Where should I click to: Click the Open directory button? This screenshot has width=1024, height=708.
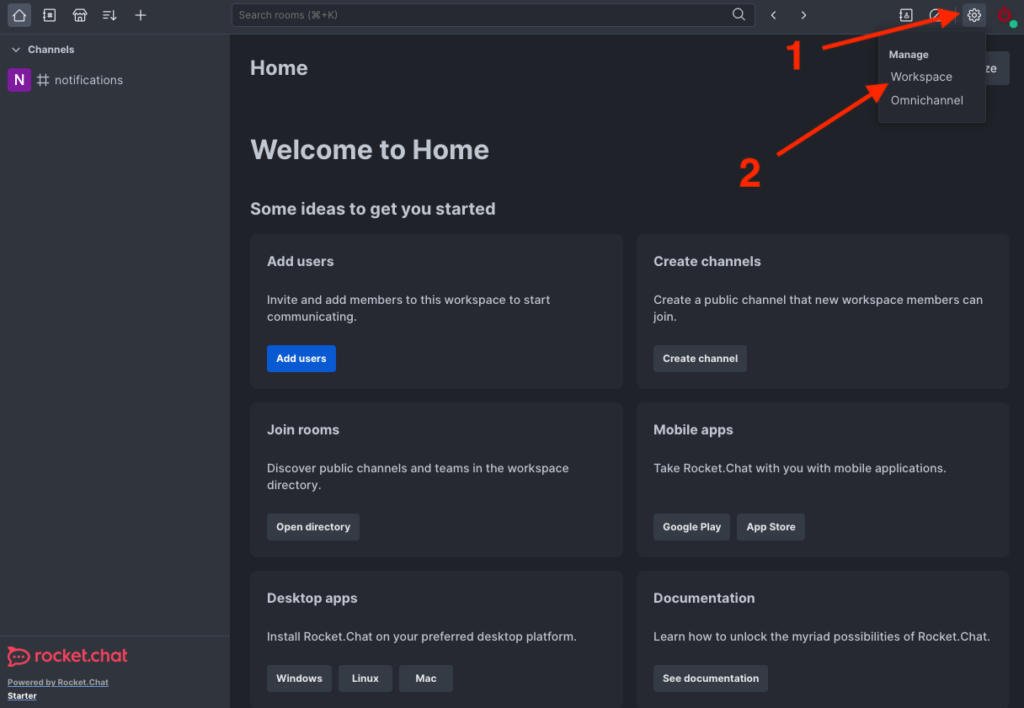tap(313, 527)
